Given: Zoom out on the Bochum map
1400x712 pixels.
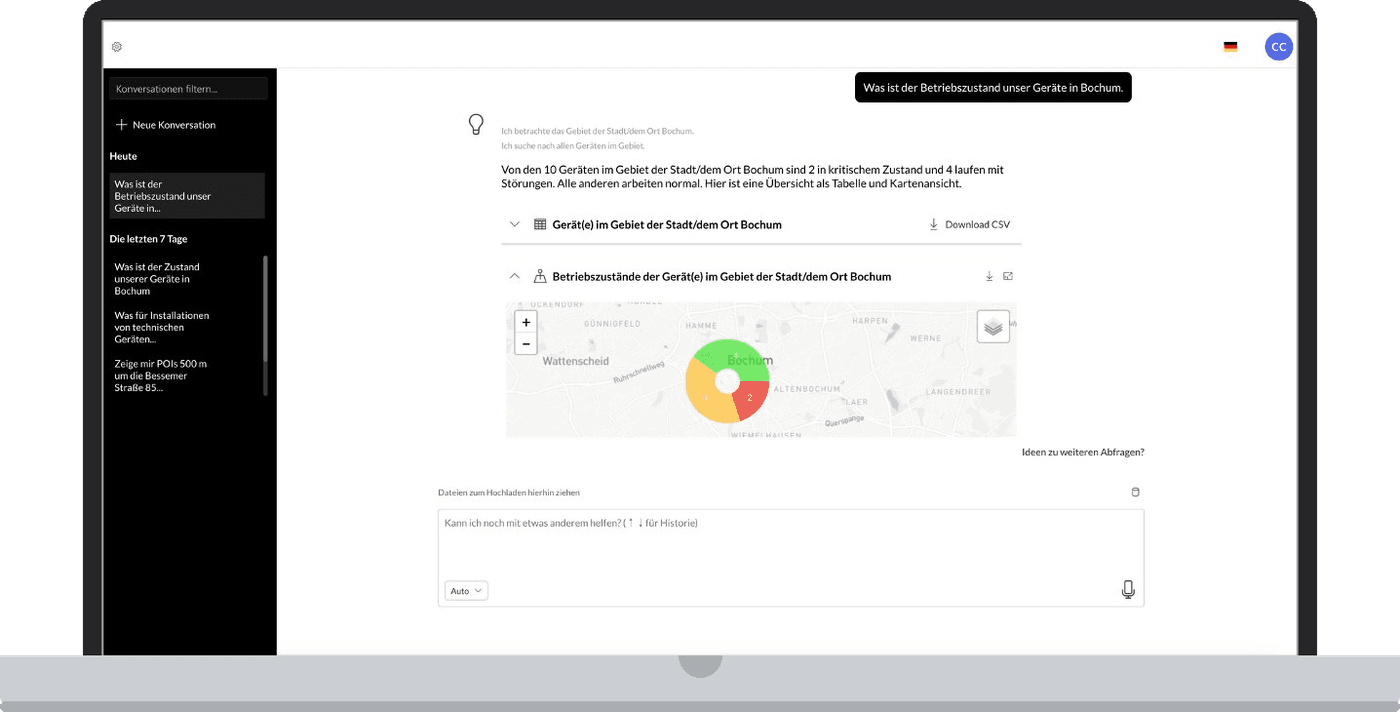Looking at the screenshot, I should 526,344.
